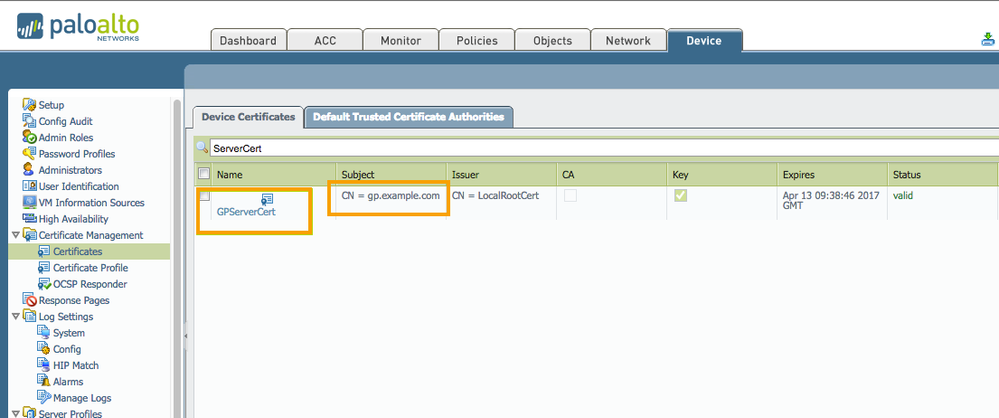Switch to the Policies tab

point(477,40)
